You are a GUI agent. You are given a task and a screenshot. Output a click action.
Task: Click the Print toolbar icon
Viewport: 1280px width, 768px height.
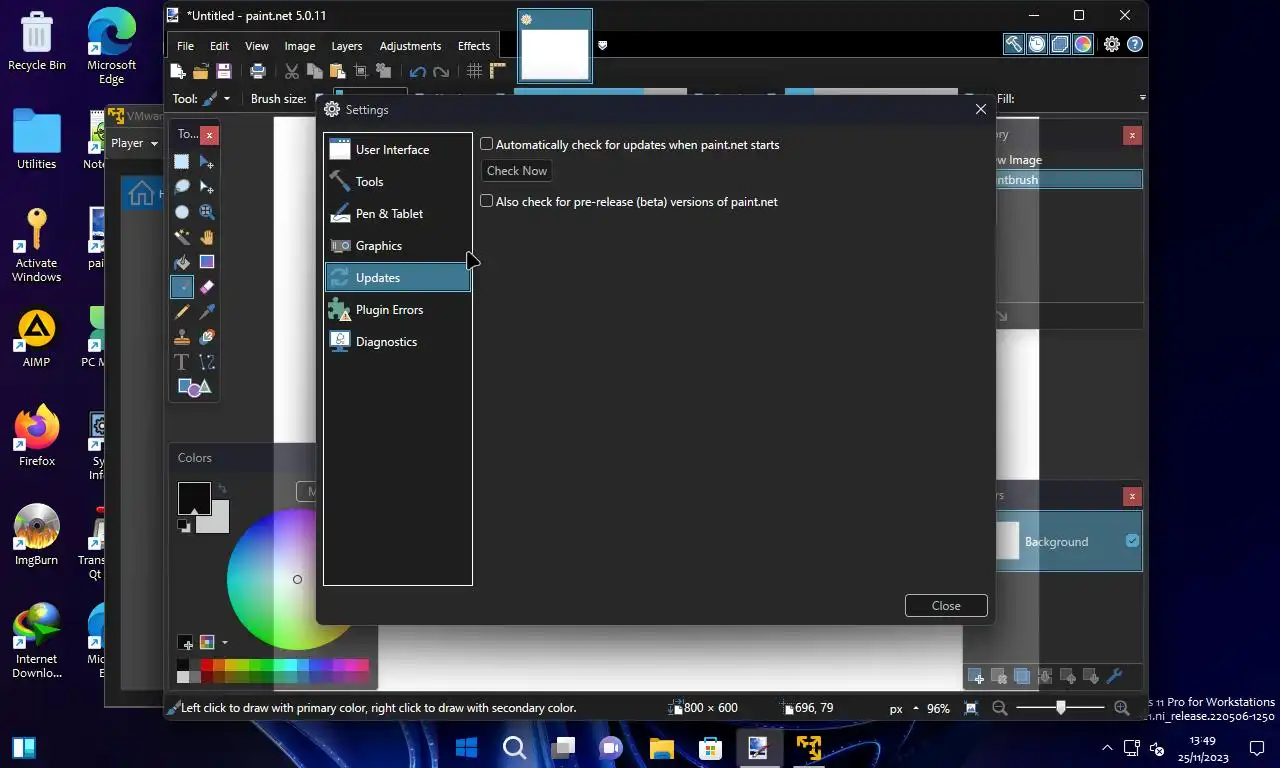(x=258, y=71)
